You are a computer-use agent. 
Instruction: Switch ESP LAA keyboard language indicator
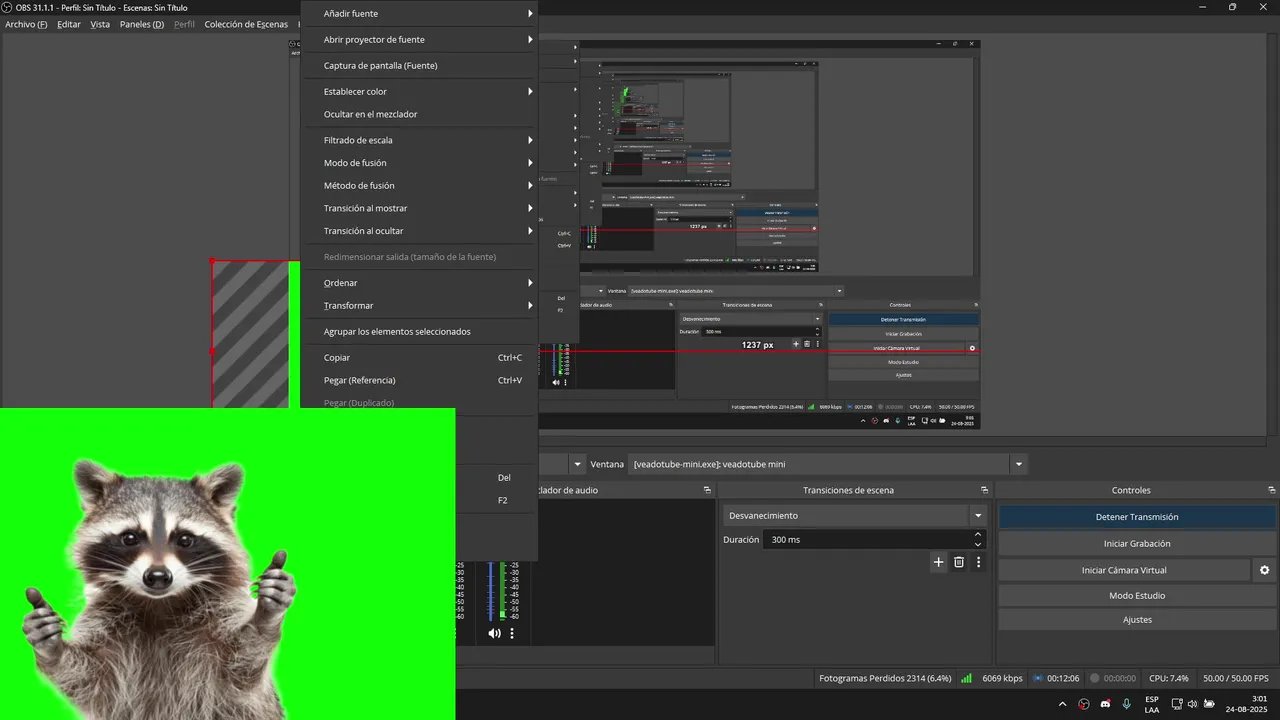[x=1152, y=704]
